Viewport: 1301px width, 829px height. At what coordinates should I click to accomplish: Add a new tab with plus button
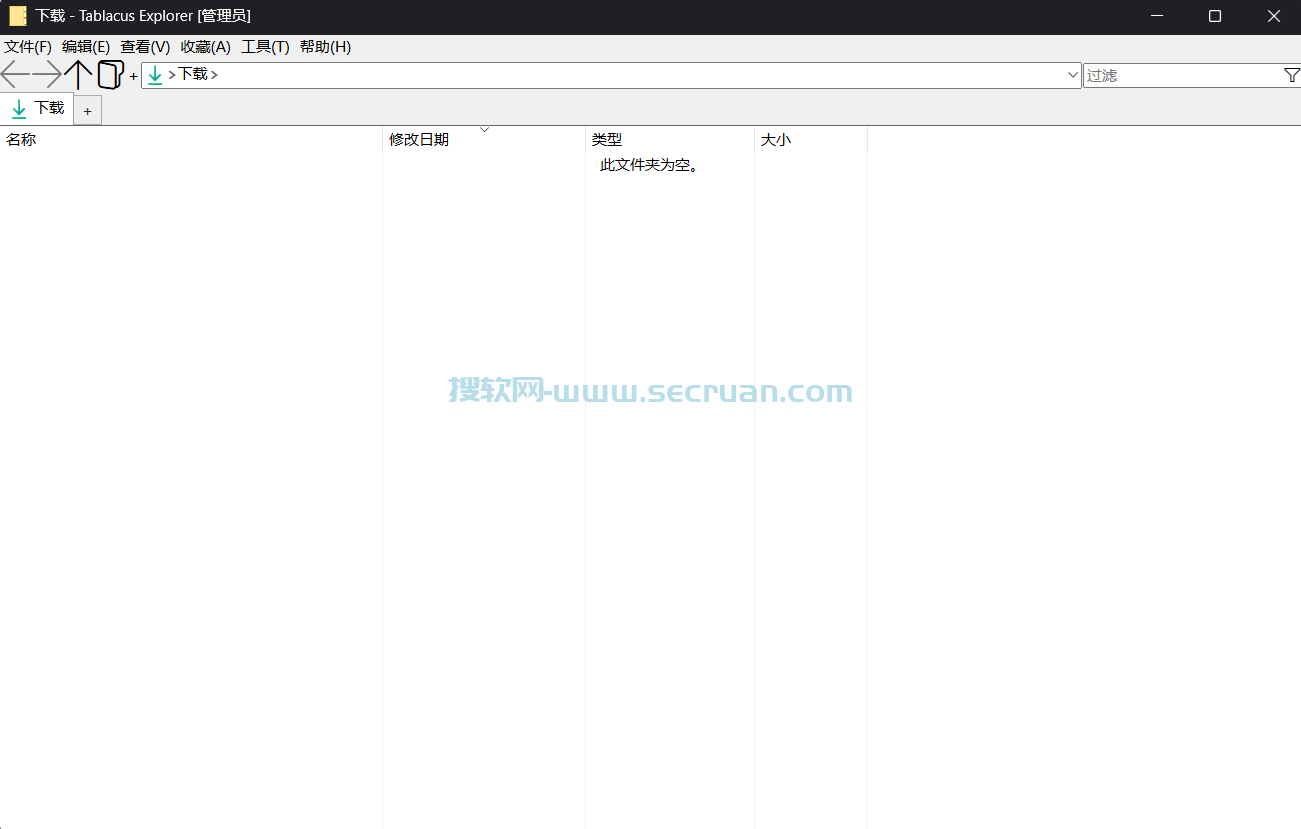coord(88,111)
